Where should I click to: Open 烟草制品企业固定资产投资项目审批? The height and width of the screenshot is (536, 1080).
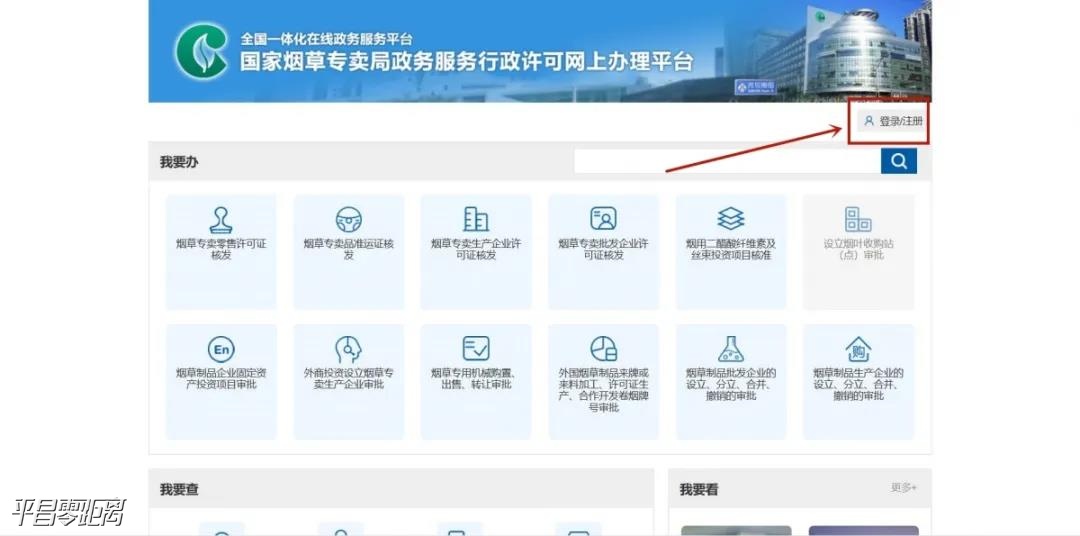pos(221,382)
